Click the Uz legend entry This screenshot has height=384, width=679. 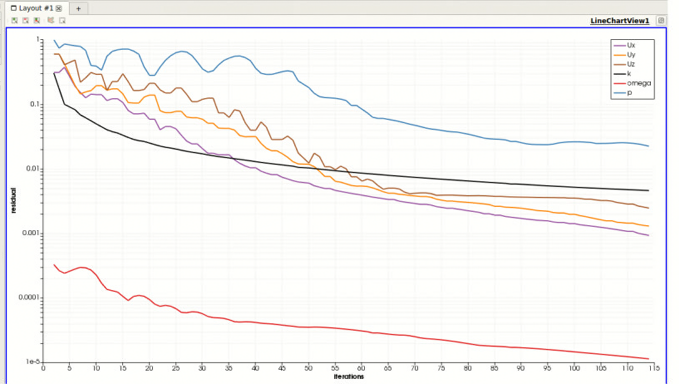pyautogui.click(x=625, y=64)
